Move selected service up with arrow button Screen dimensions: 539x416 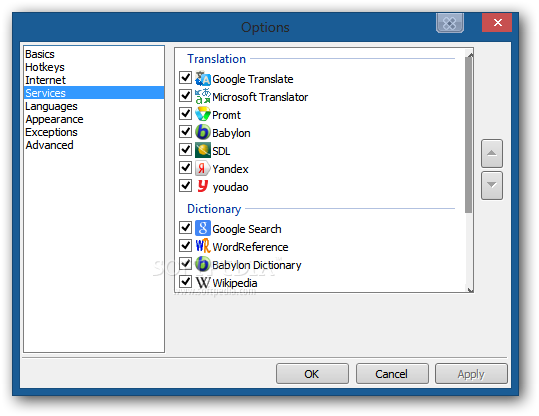coord(492,153)
